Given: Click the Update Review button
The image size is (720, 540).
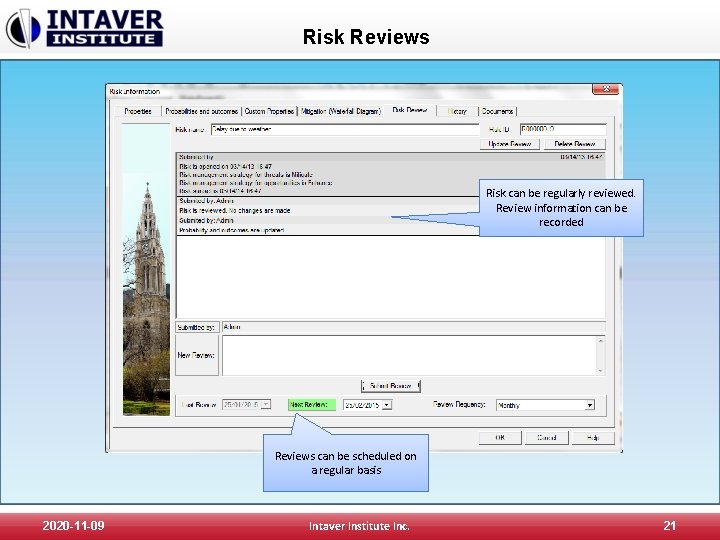Looking at the screenshot, I should [x=510, y=144].
